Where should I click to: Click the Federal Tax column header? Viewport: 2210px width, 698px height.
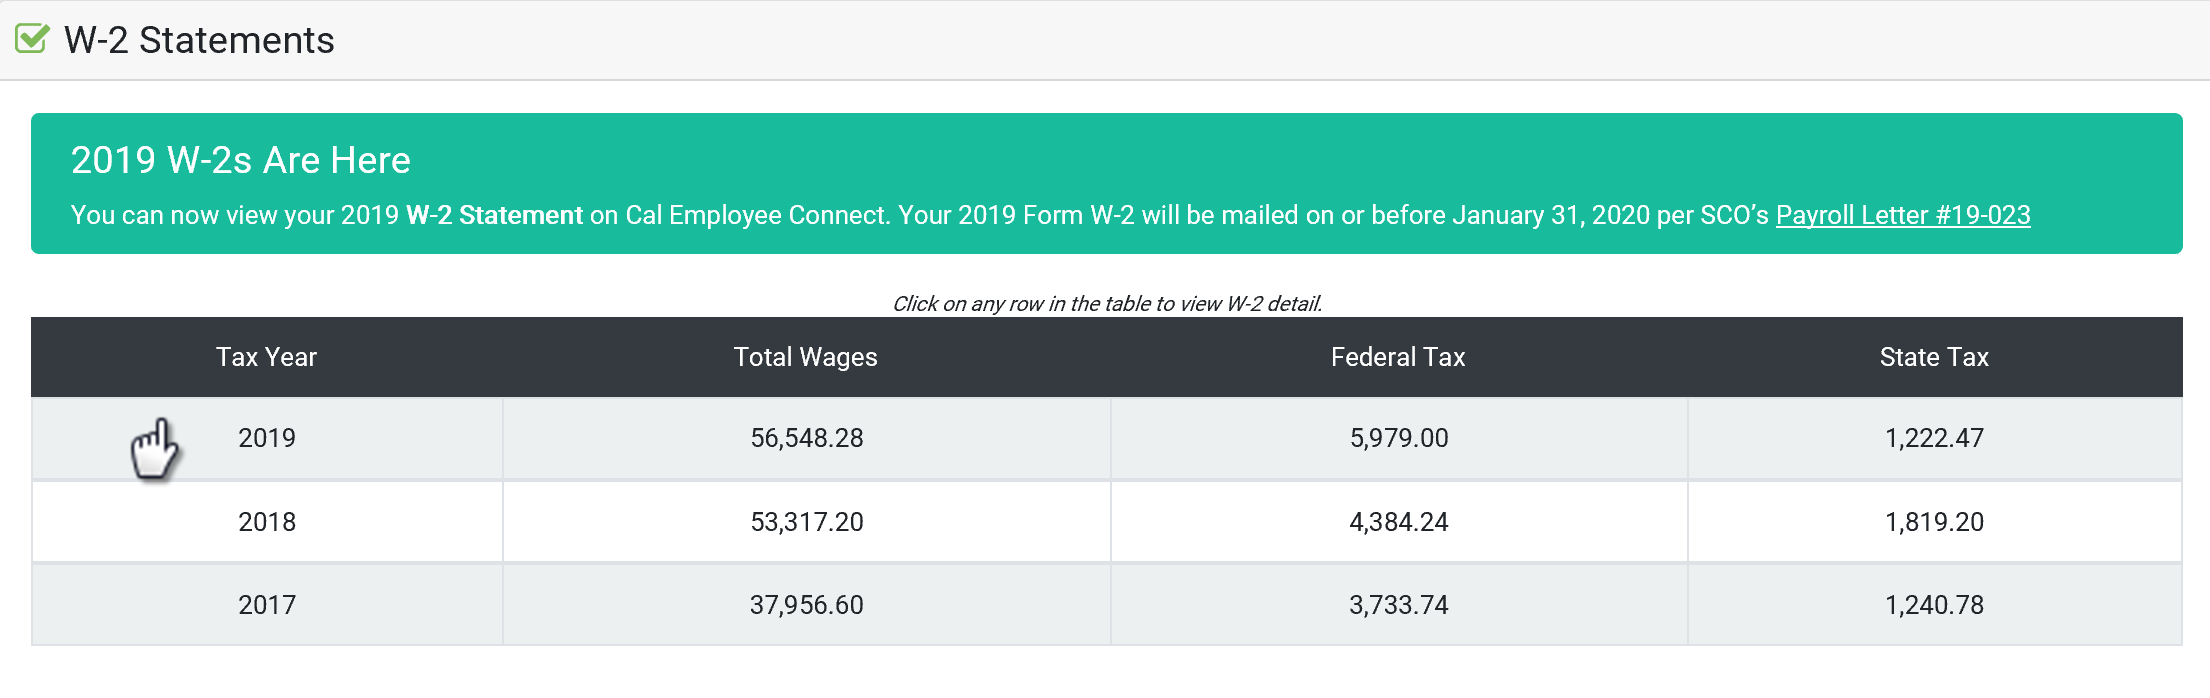pos(1398,357)
